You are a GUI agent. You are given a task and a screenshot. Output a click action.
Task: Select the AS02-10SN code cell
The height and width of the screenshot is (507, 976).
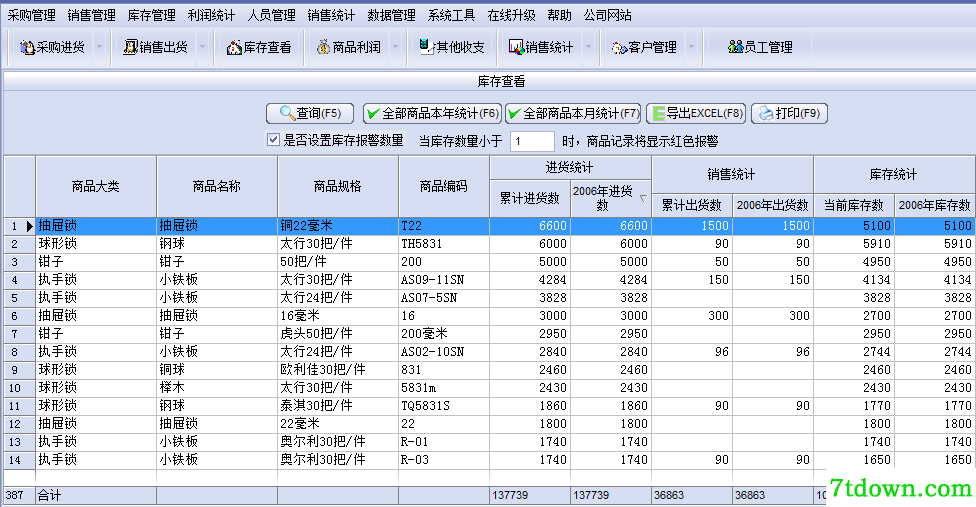point(444,352)
